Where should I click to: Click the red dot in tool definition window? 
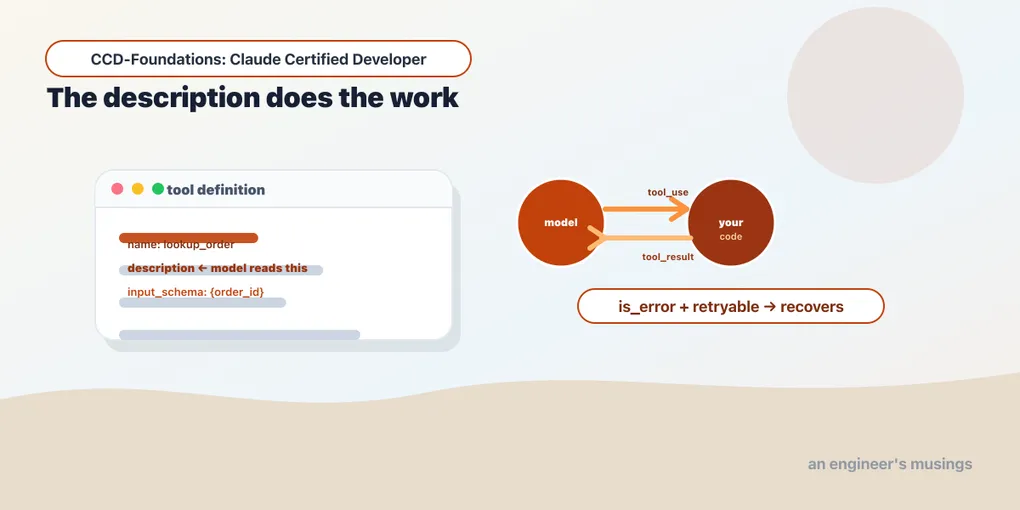click(117, 189)
